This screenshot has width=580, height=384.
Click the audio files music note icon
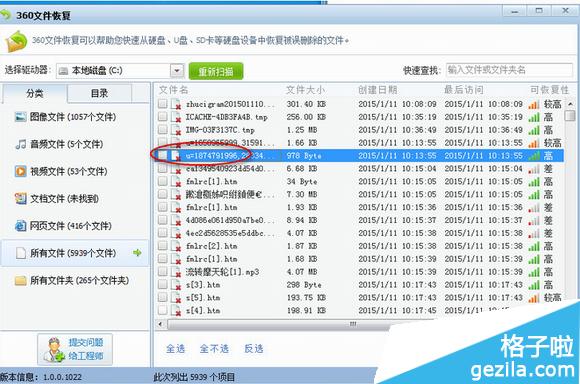tap(20, 144)
